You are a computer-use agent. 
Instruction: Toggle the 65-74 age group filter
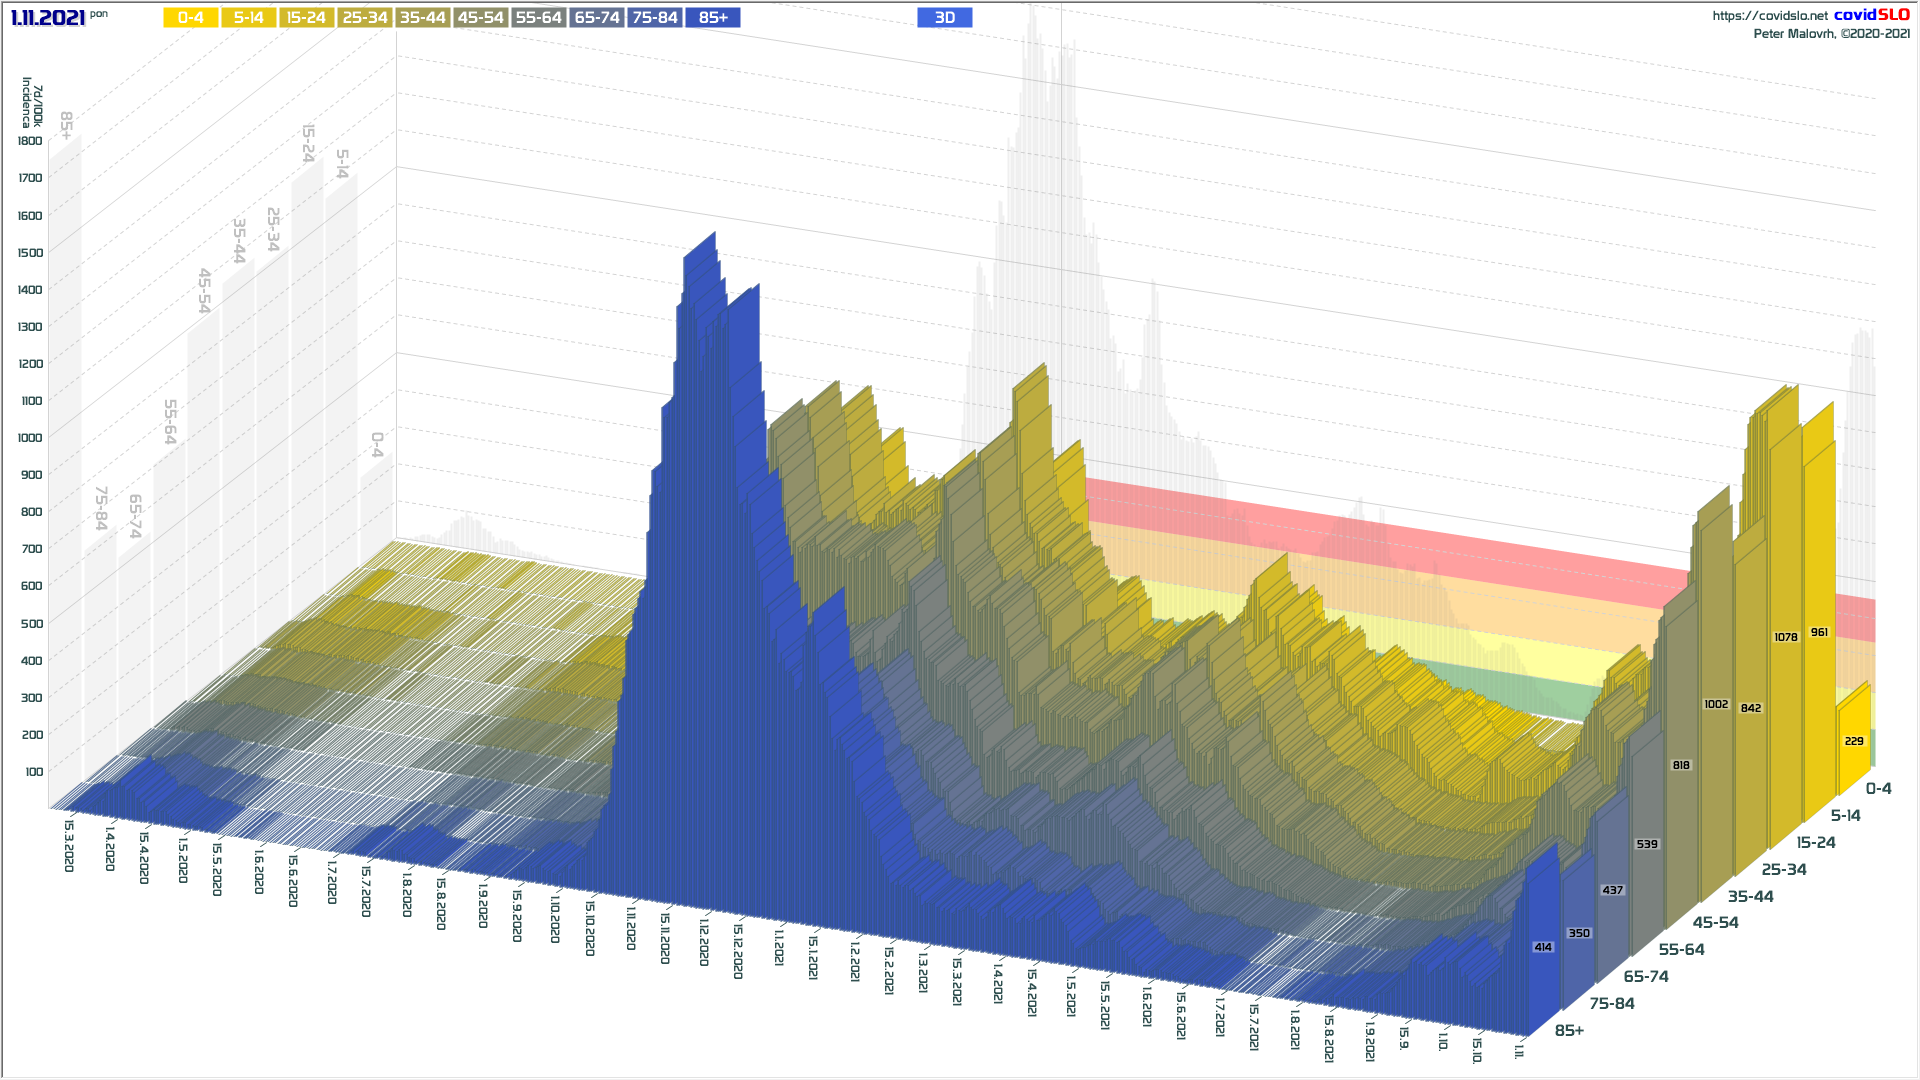click(597, 17)
